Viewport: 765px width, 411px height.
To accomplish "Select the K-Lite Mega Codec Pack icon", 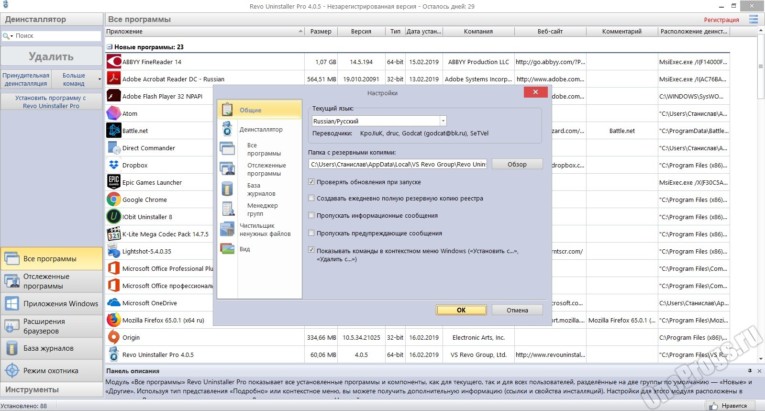I will (x=114, y=234).
